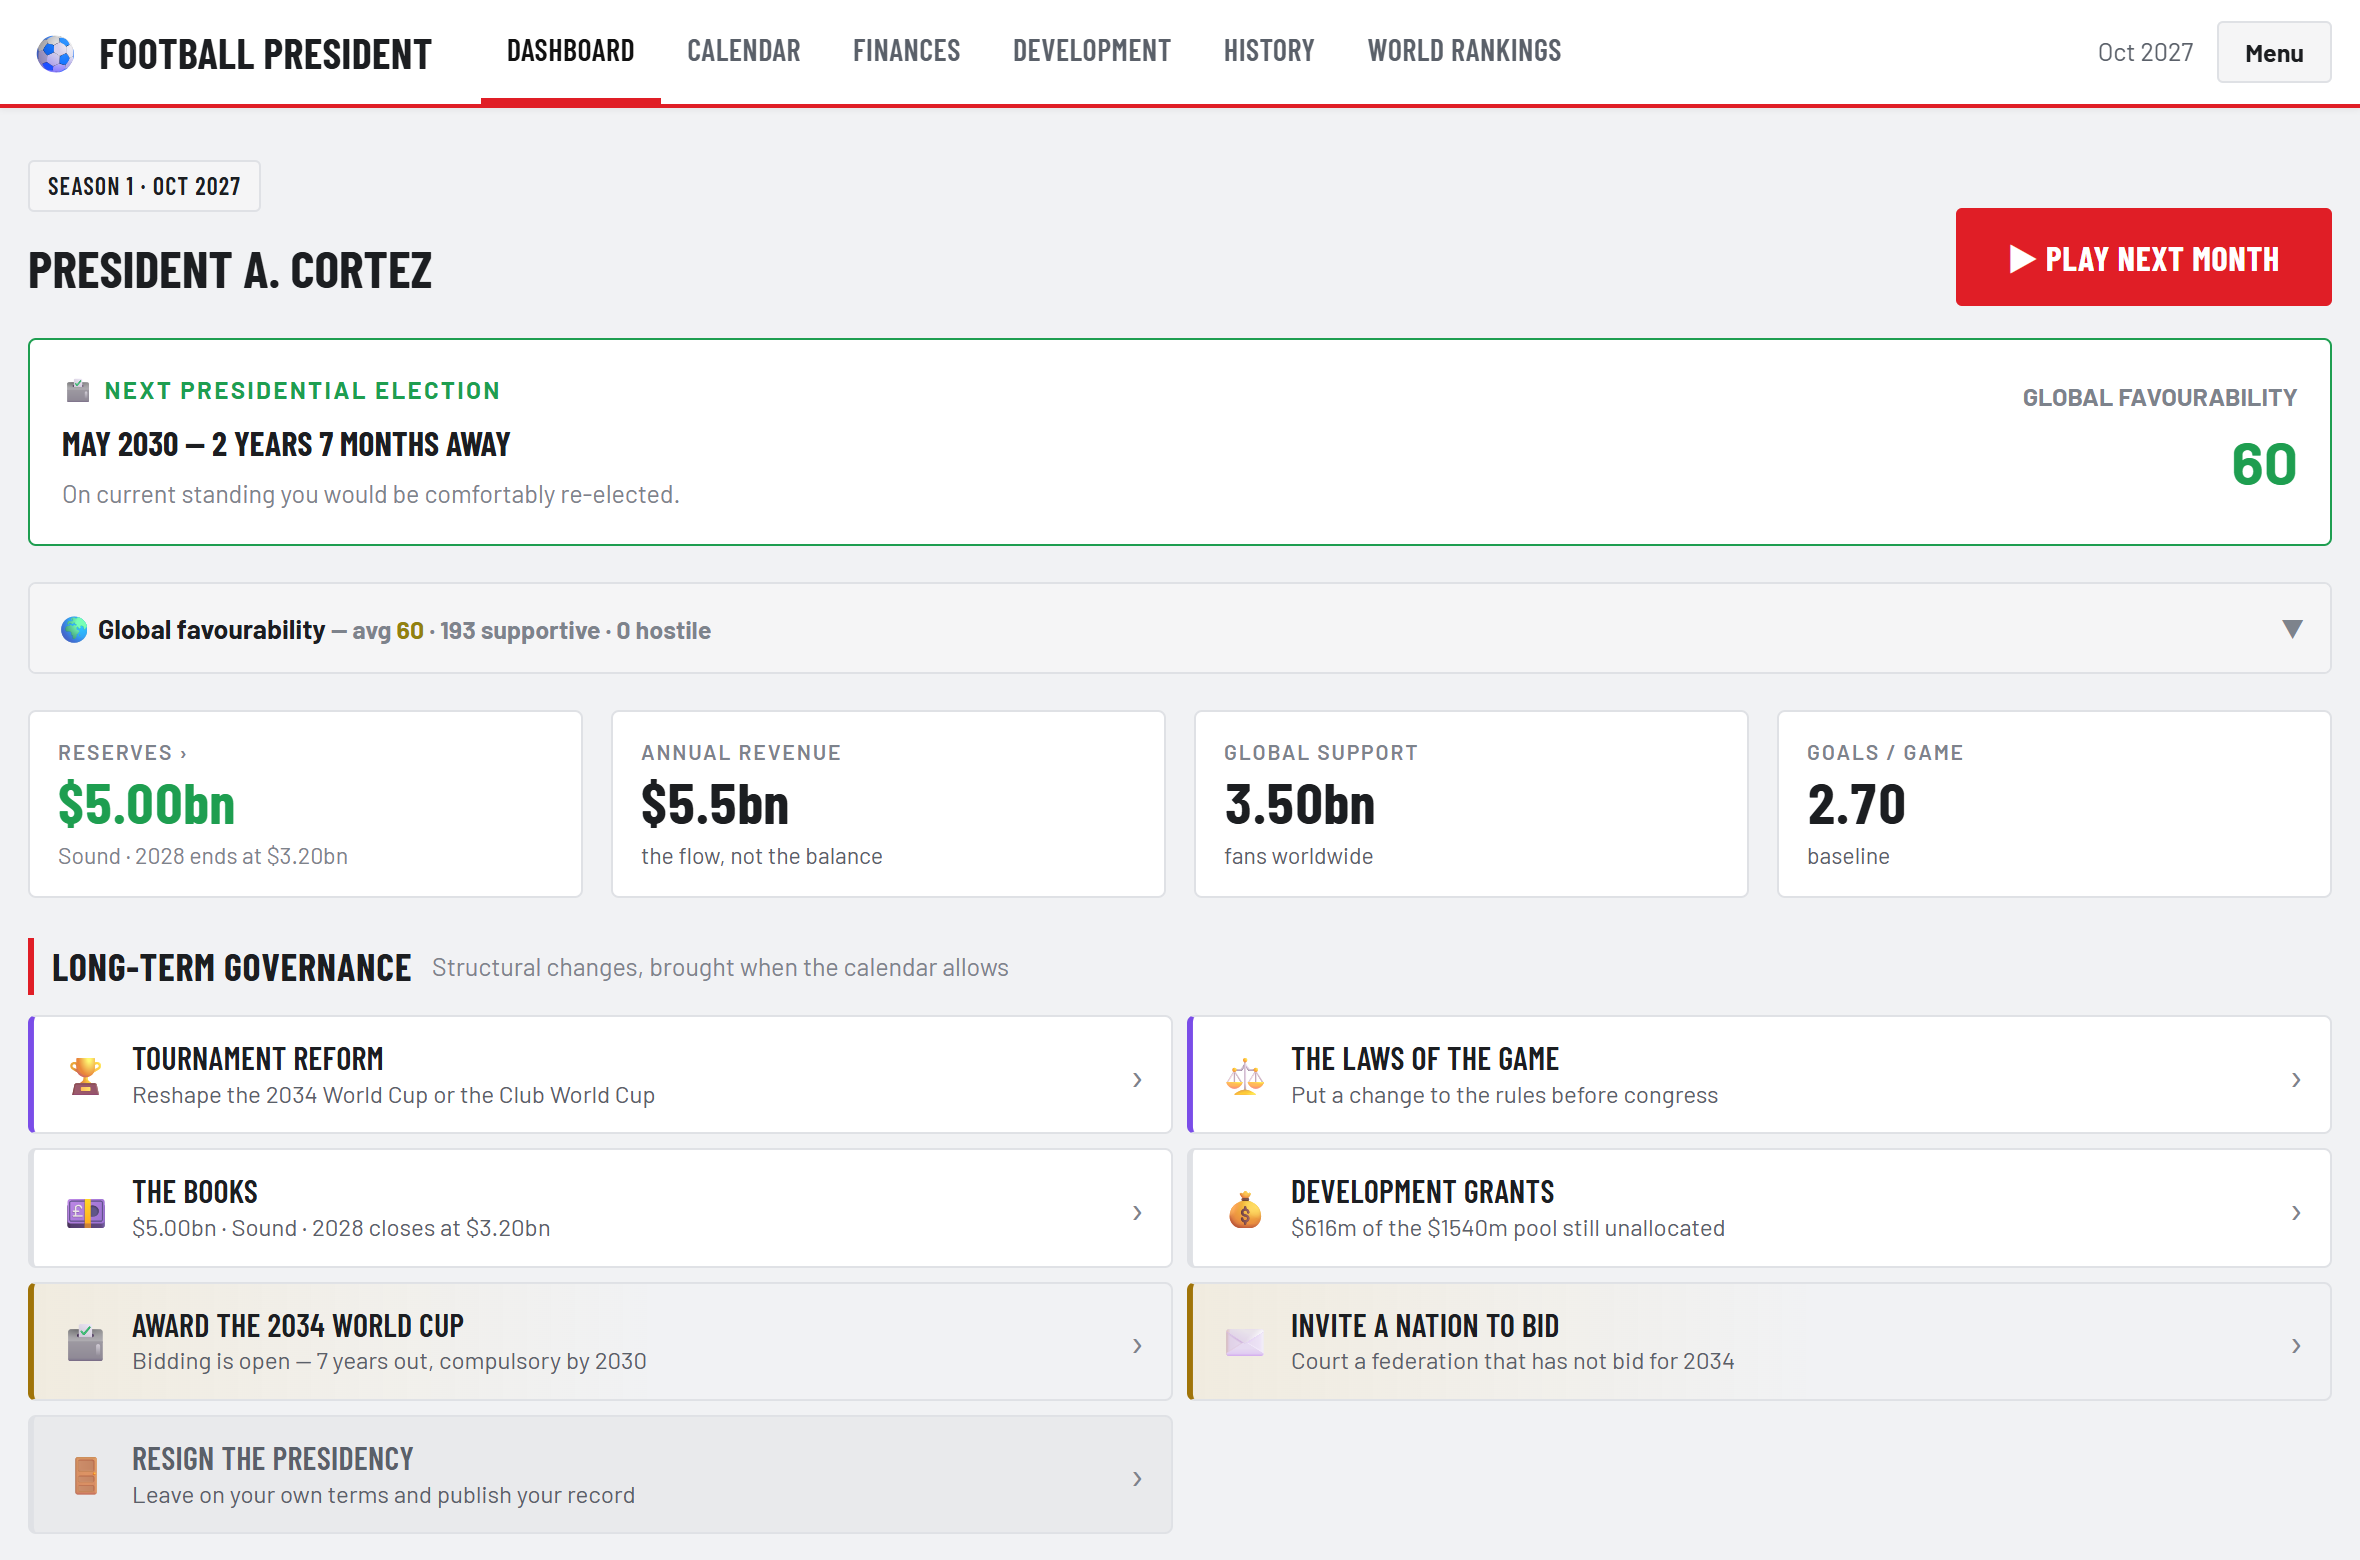
Task: Open the Development Grants card
Action: click(x=1759, y=1208)
